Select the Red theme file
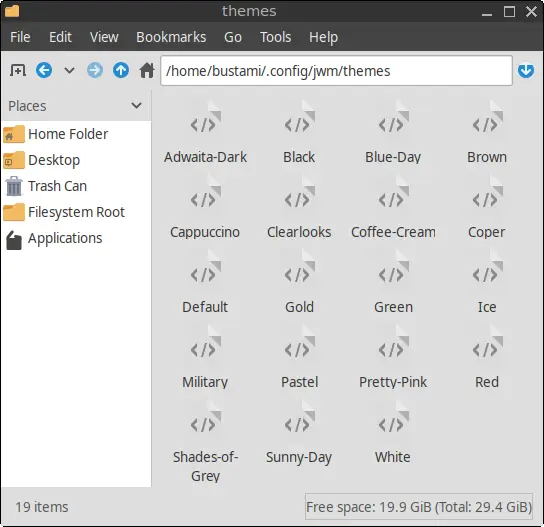 click(487, 358)
